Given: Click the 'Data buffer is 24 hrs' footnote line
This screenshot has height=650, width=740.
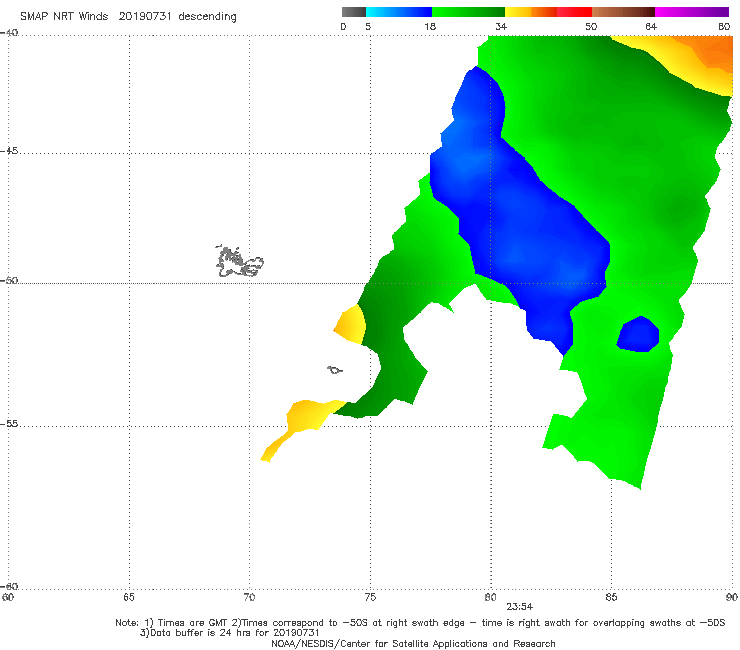Looking at the screenshot, I should point(229,633).
